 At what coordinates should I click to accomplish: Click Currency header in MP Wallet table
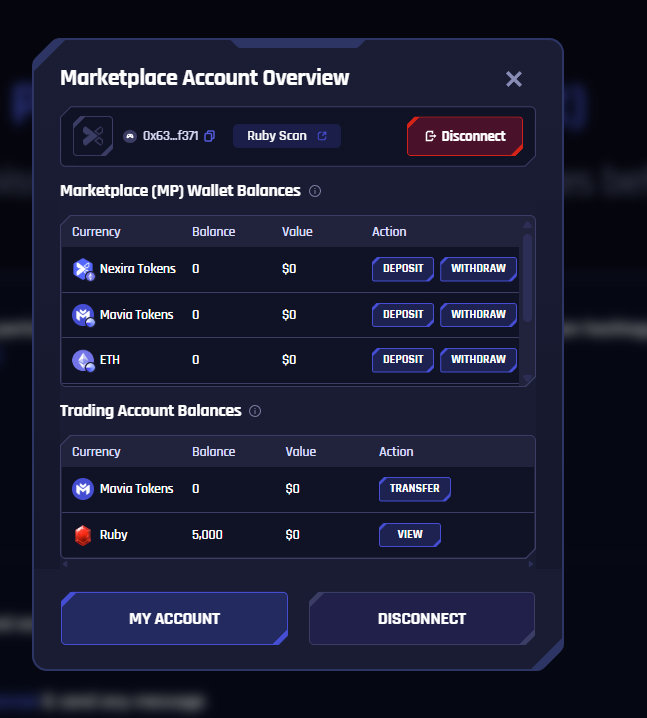(96, 232)
